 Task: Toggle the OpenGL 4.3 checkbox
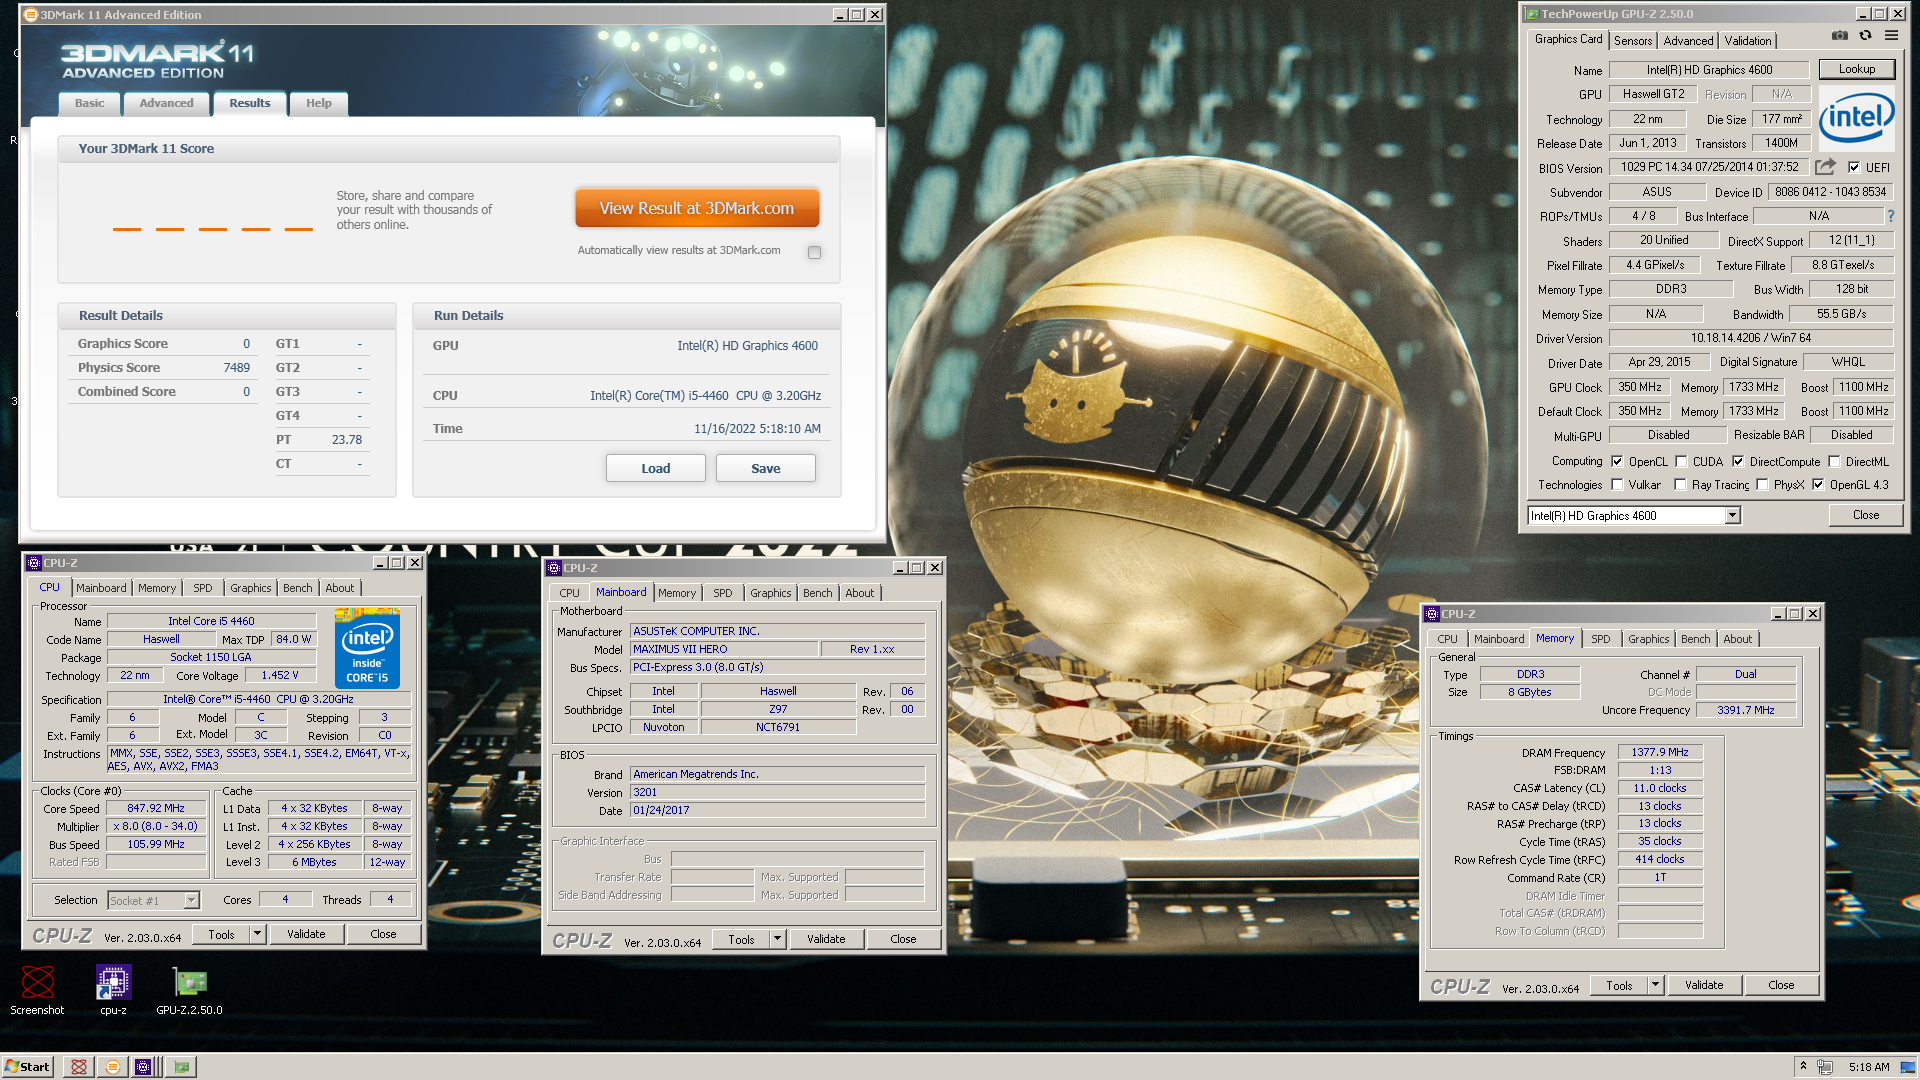coord(1818,485)
